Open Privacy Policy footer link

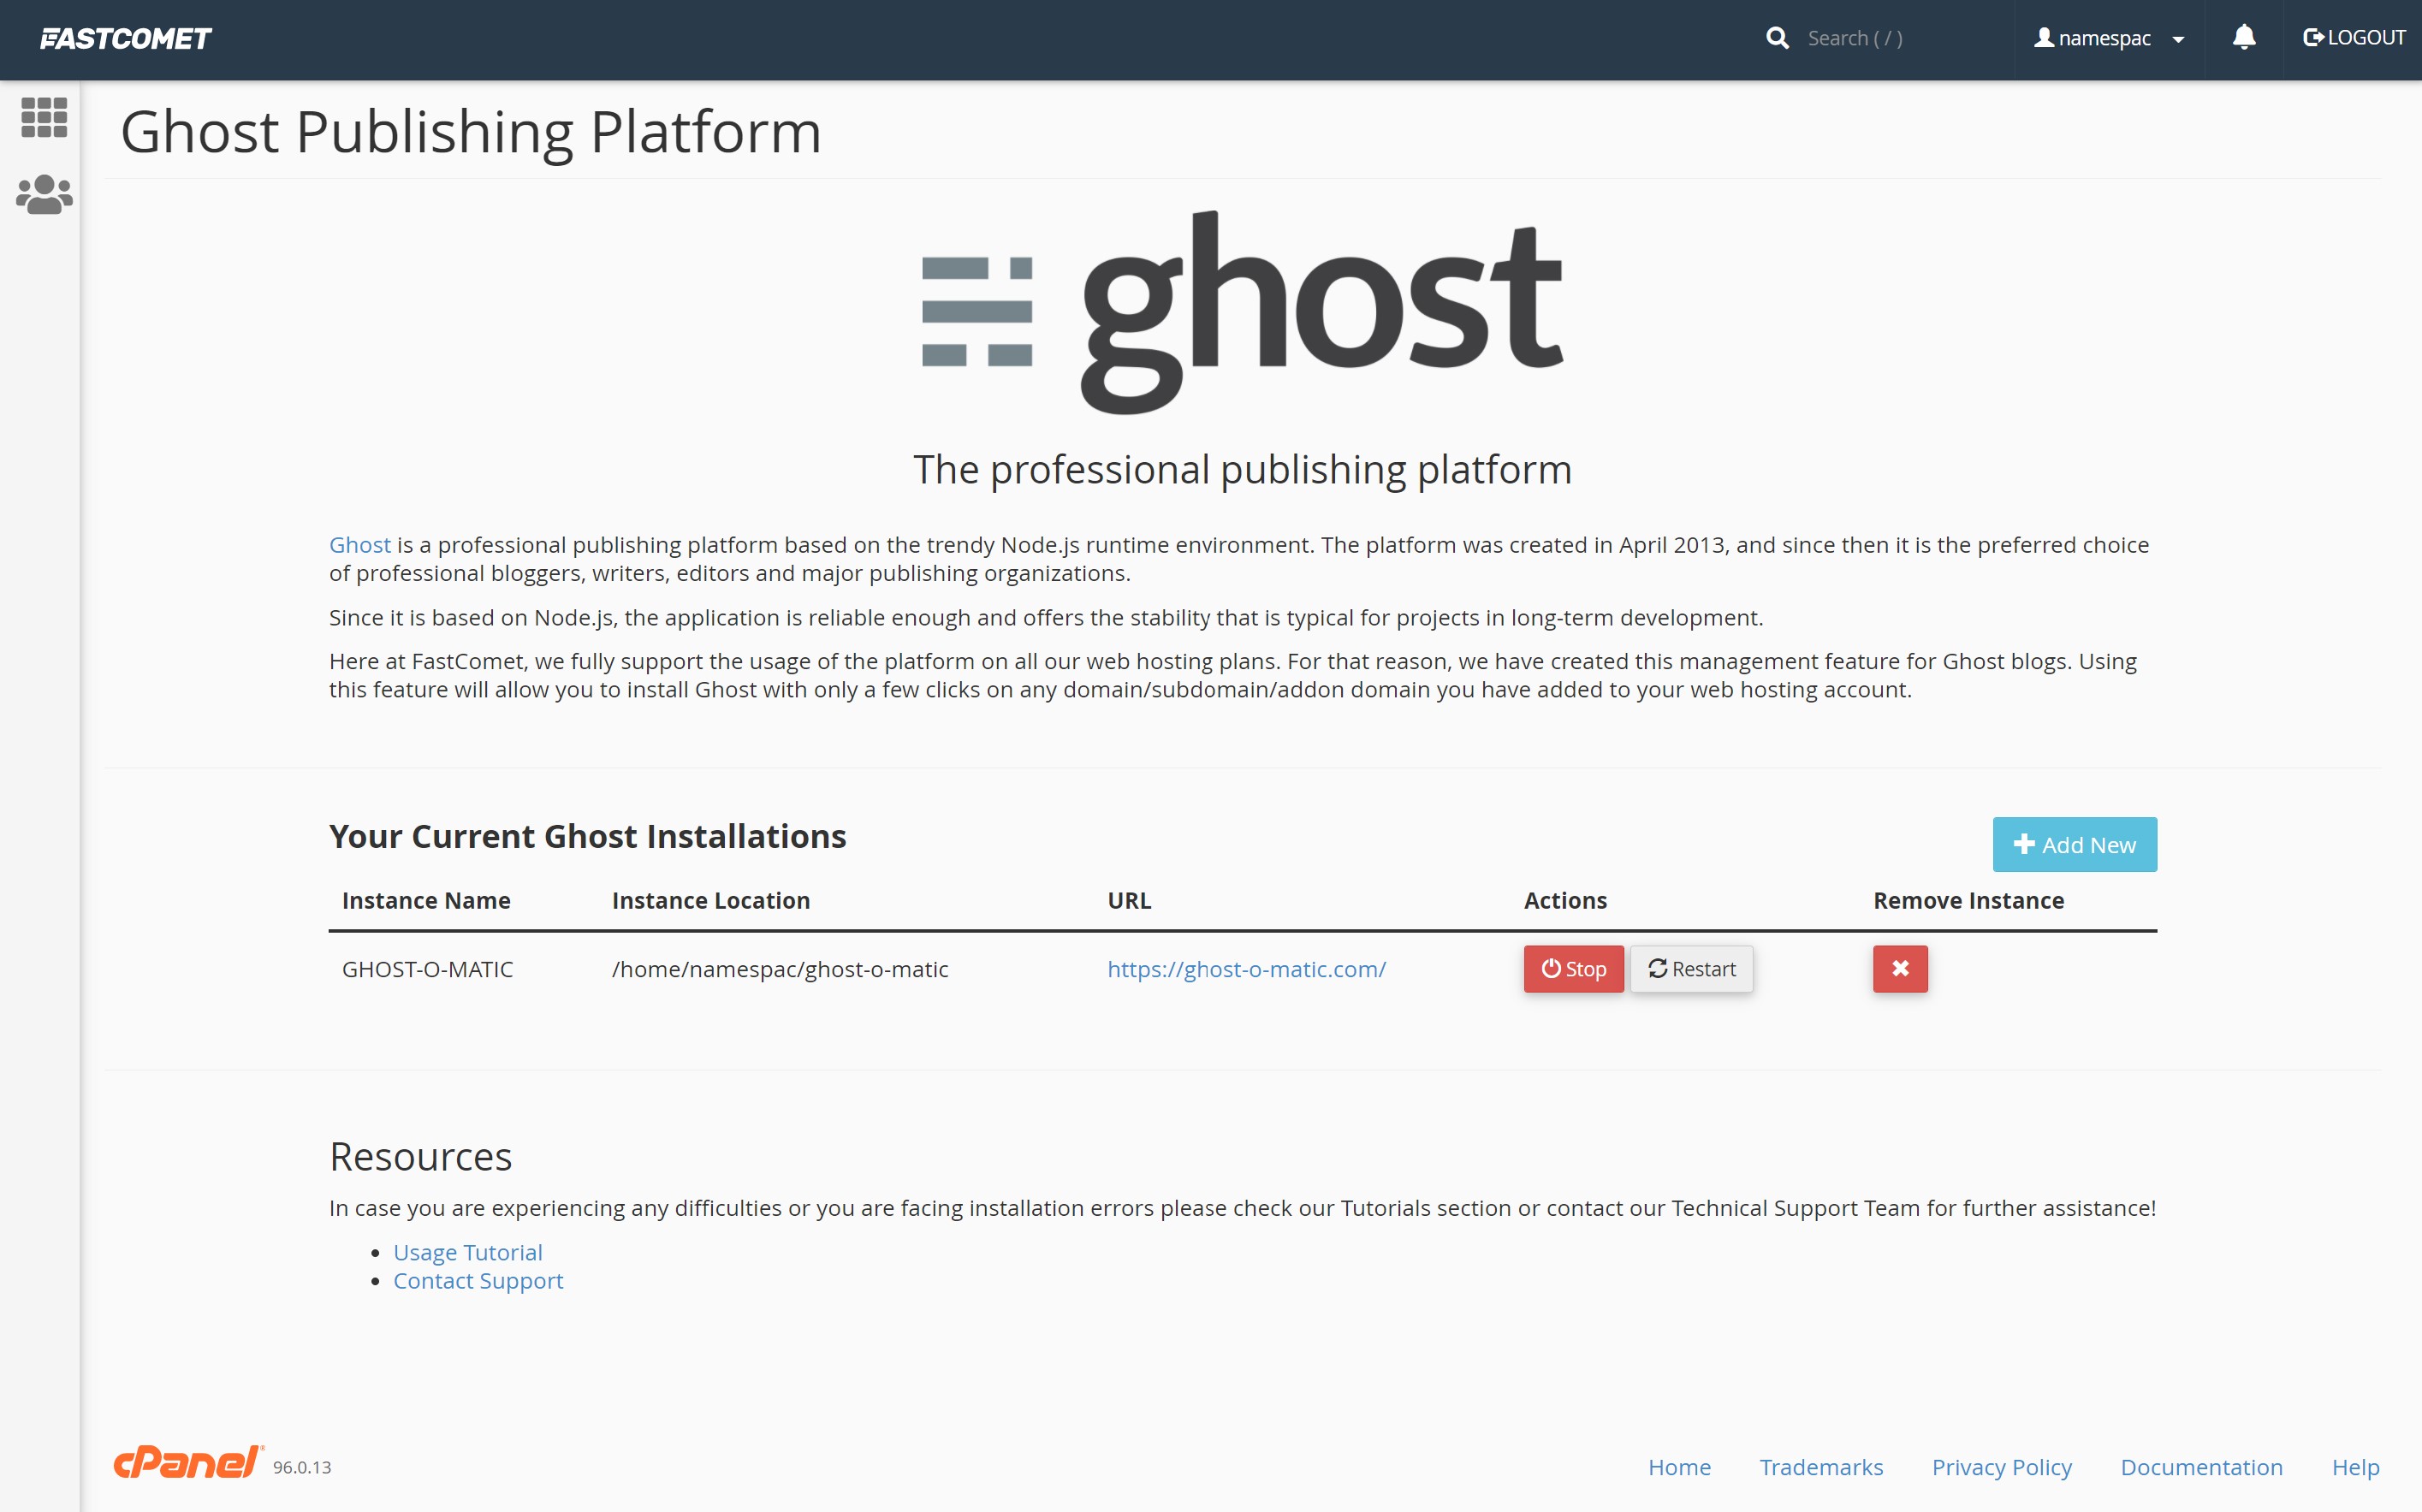tap(2000, 1466)
